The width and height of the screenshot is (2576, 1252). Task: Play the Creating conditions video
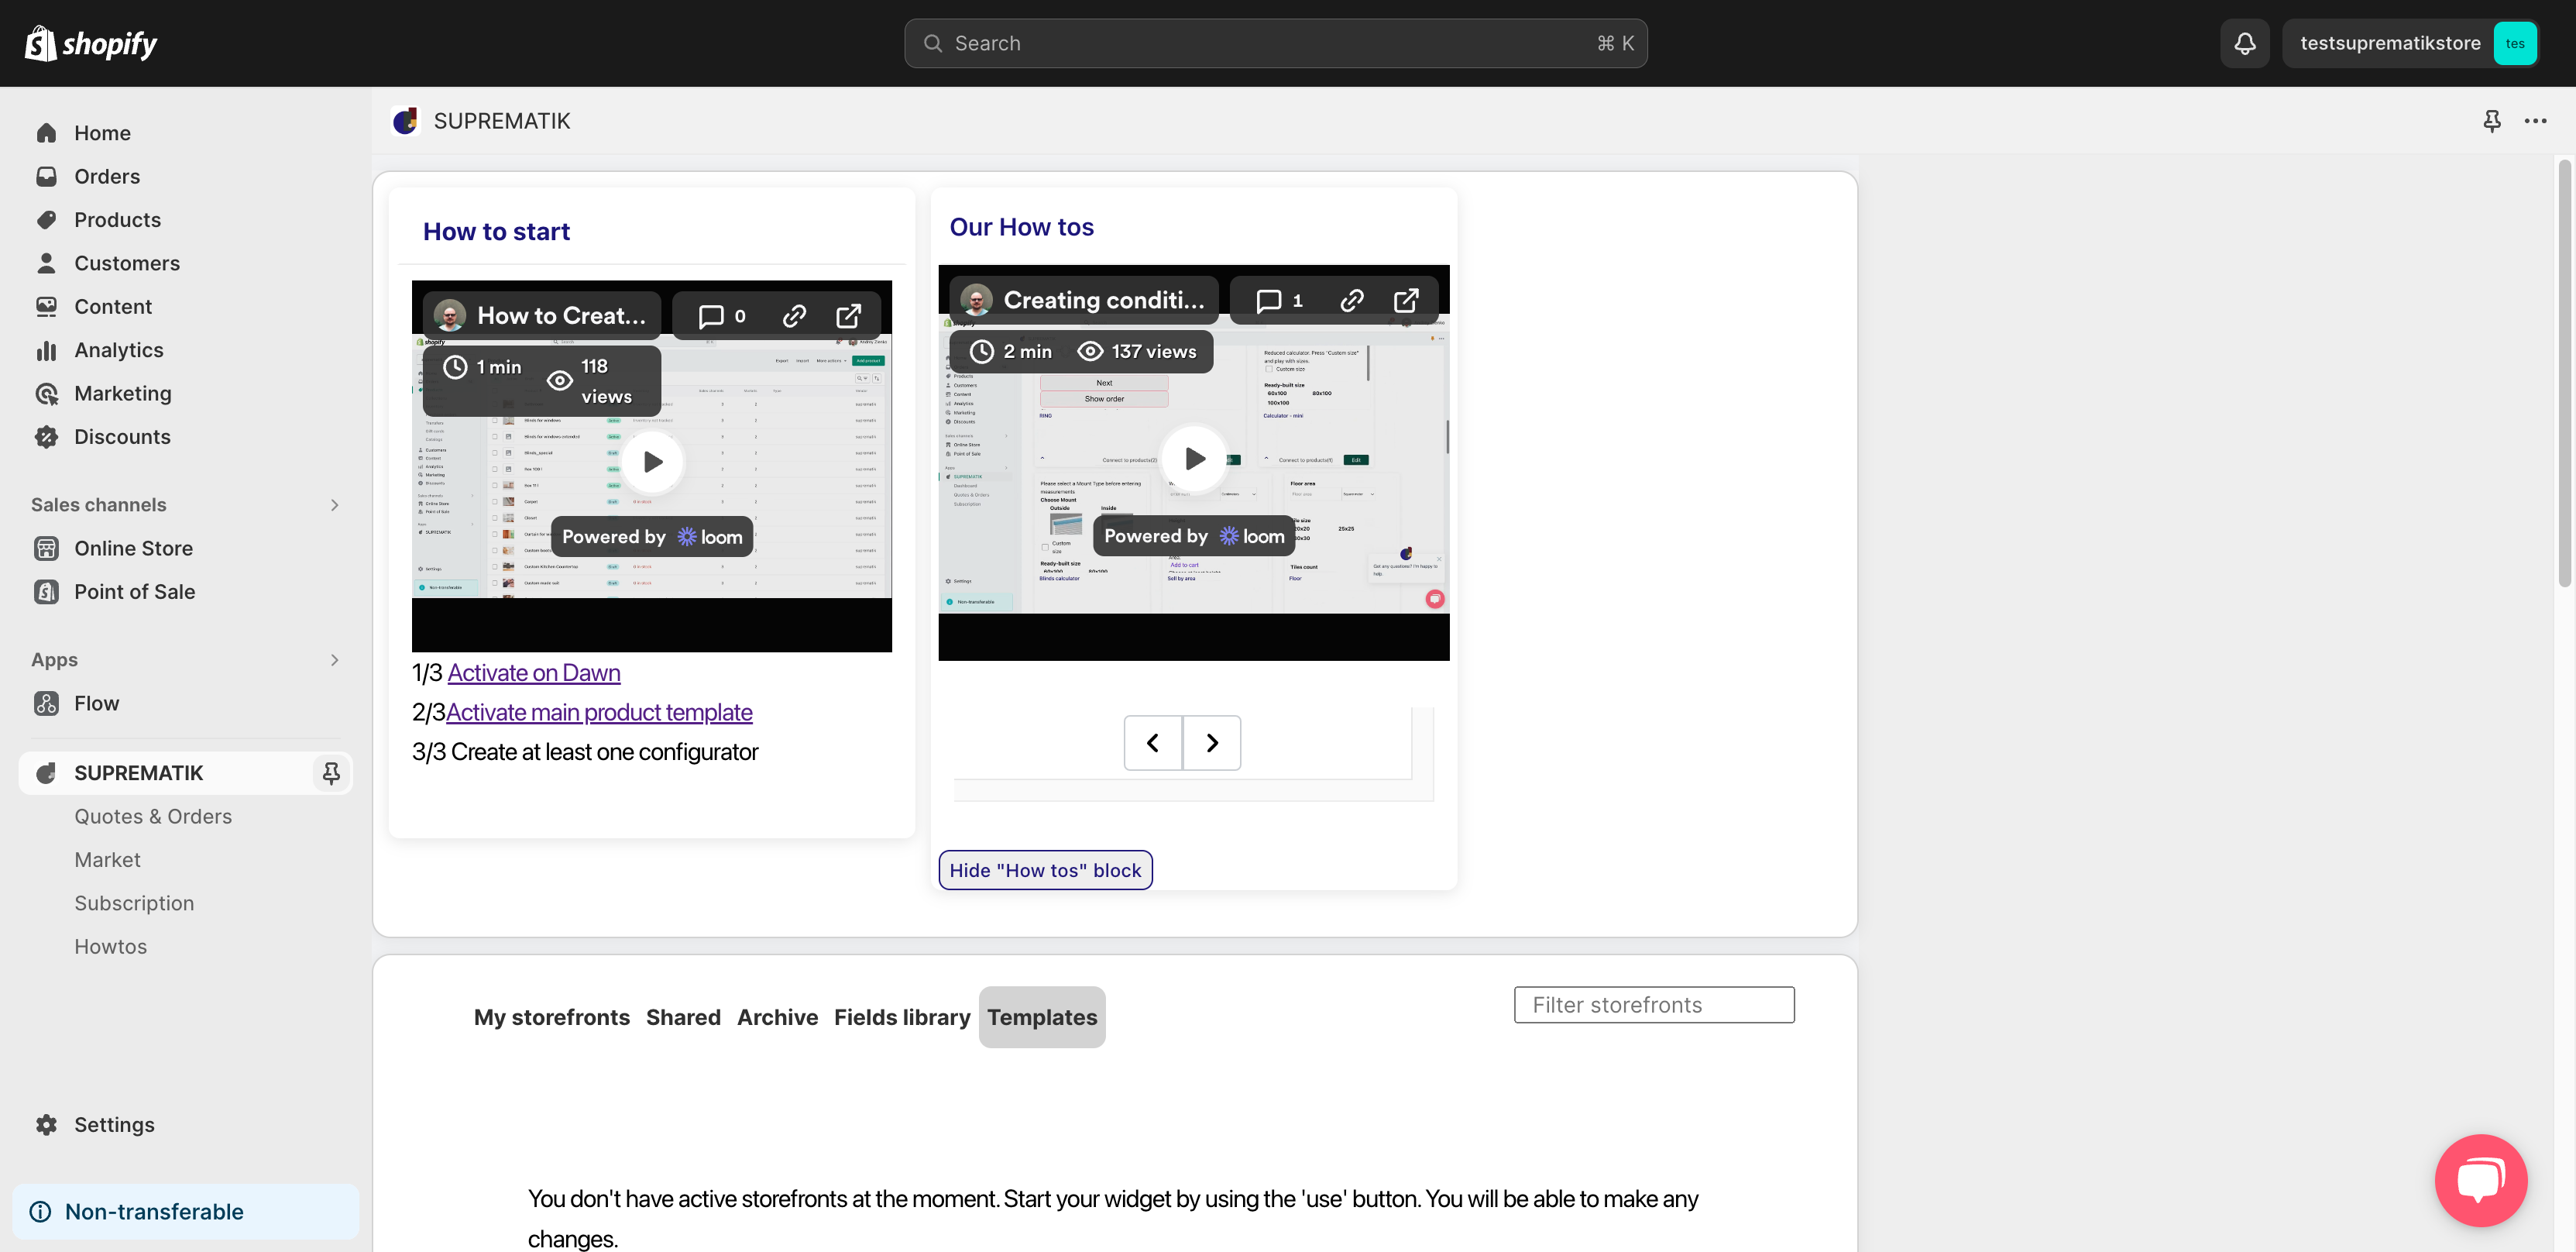pos(1194,458)
